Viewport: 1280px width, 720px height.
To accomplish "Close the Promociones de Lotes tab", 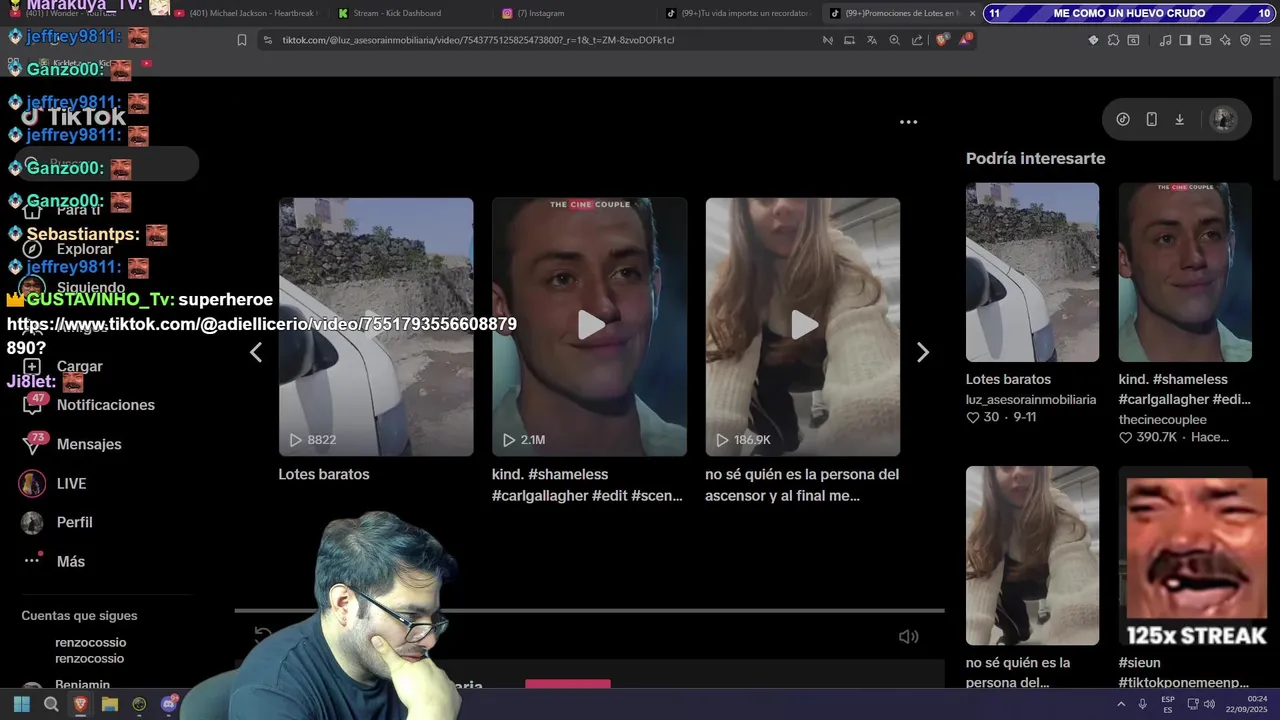I will click(x=972, y=13).
